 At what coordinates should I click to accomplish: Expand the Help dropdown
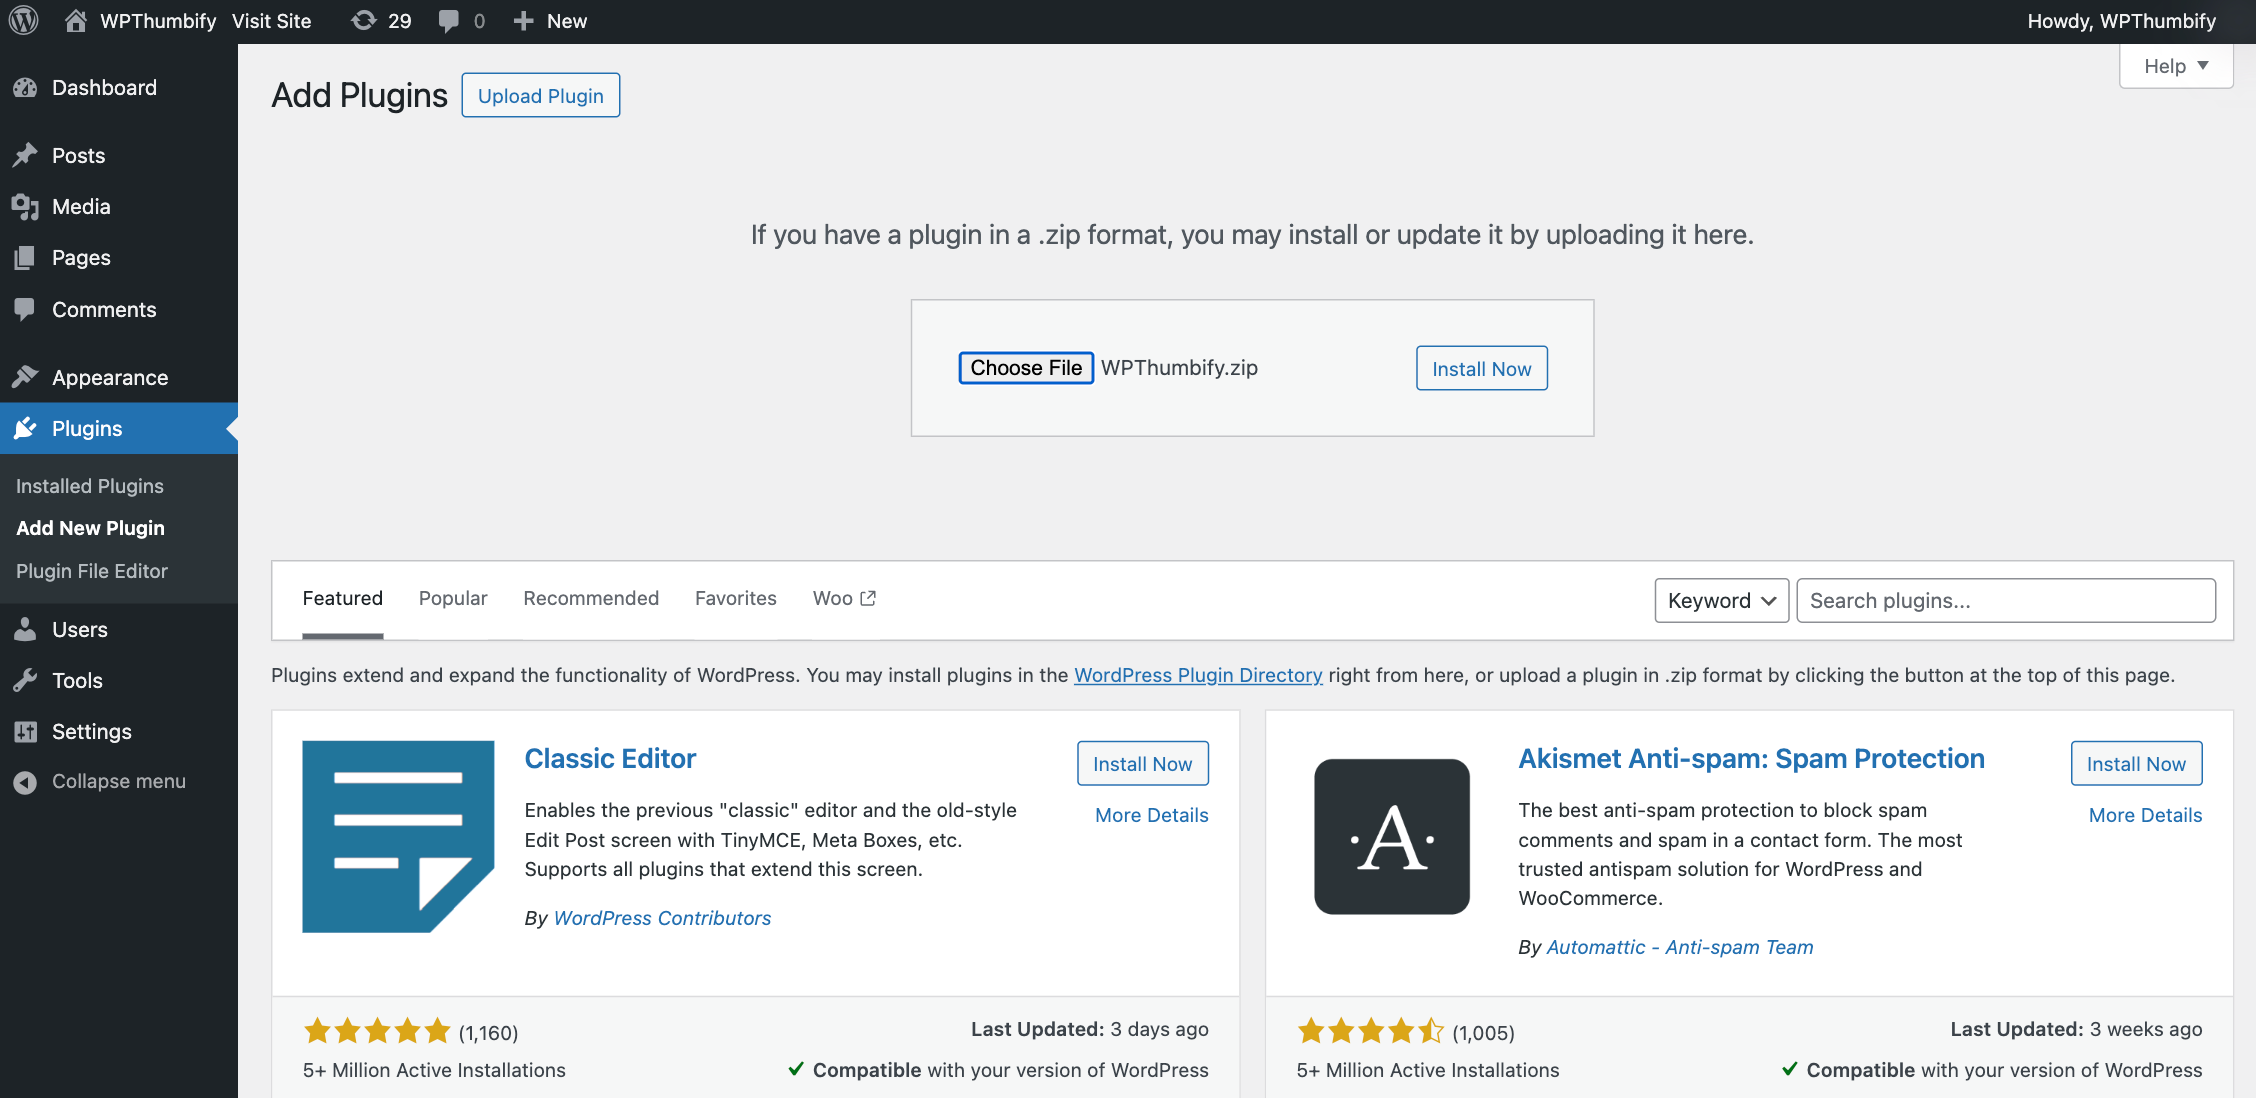(x=2176, y=66)
